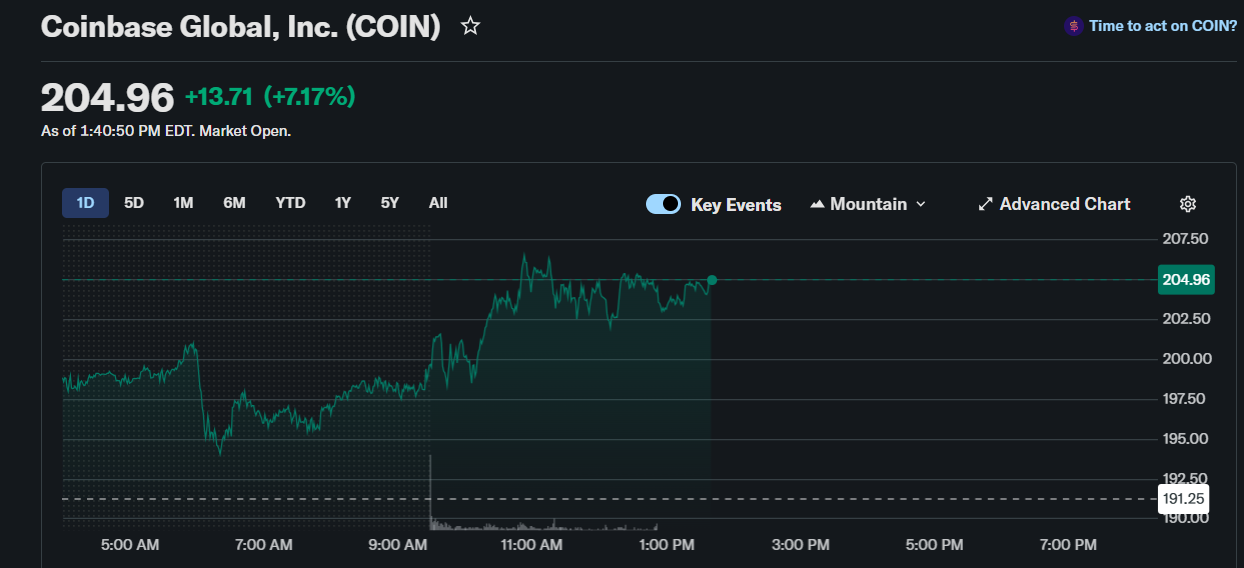Select the All time range

(x=438, y=203)
